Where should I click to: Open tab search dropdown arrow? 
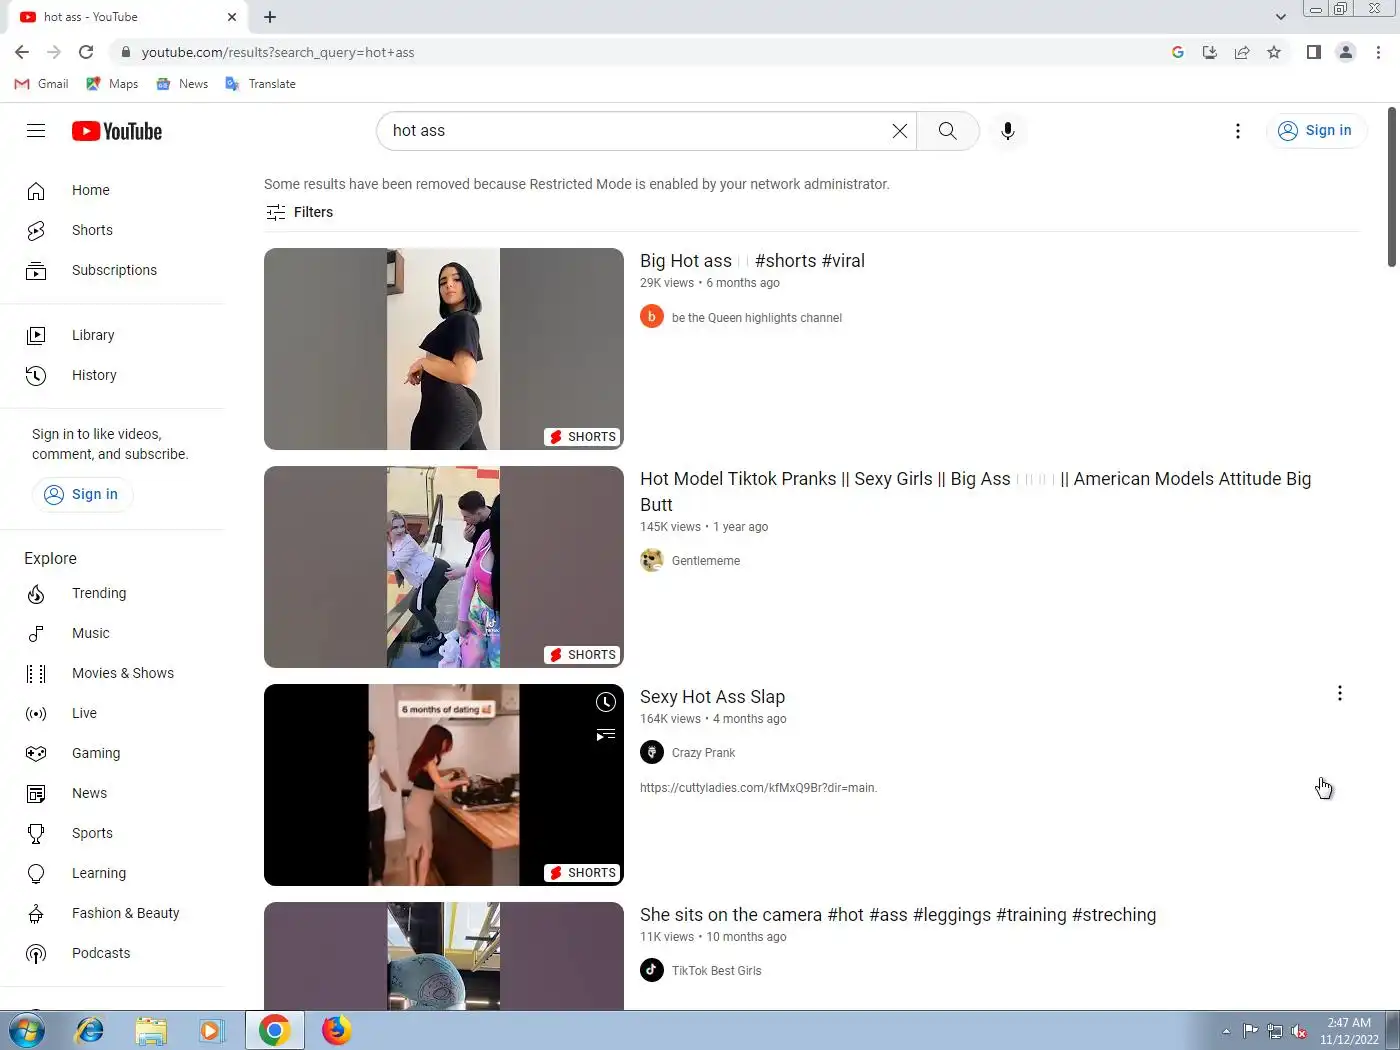[1281, 17]
